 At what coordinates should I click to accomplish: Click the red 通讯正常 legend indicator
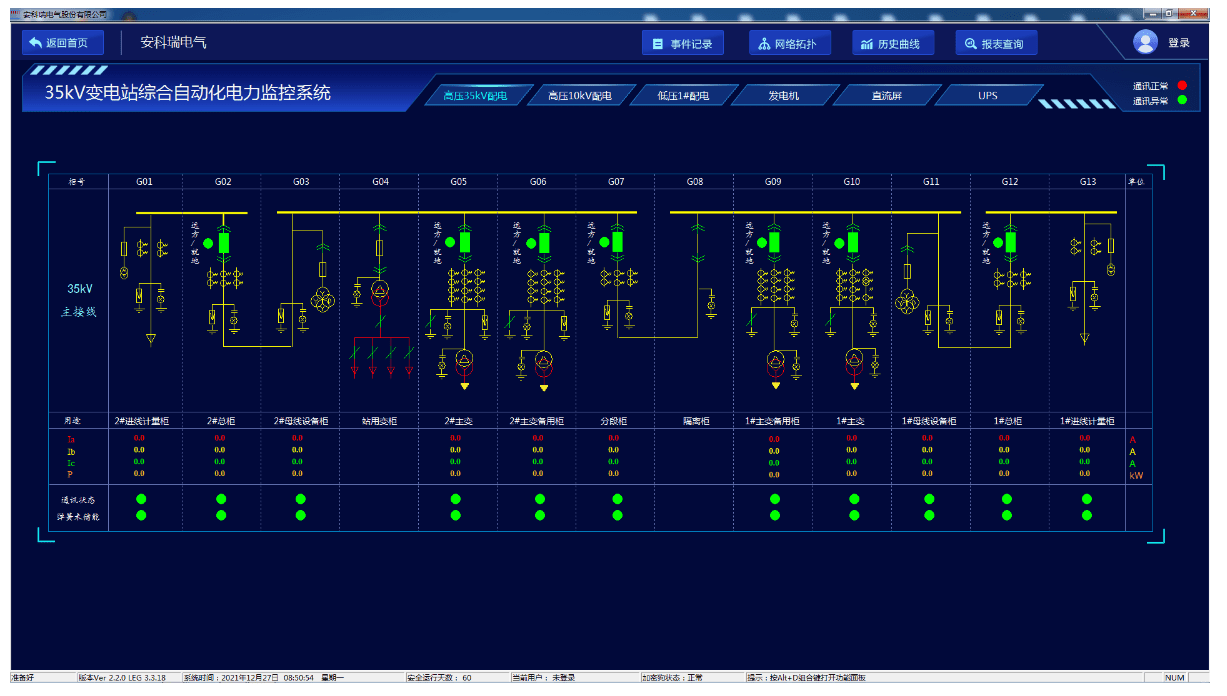pyautogui.click(x=1182, y=86)
